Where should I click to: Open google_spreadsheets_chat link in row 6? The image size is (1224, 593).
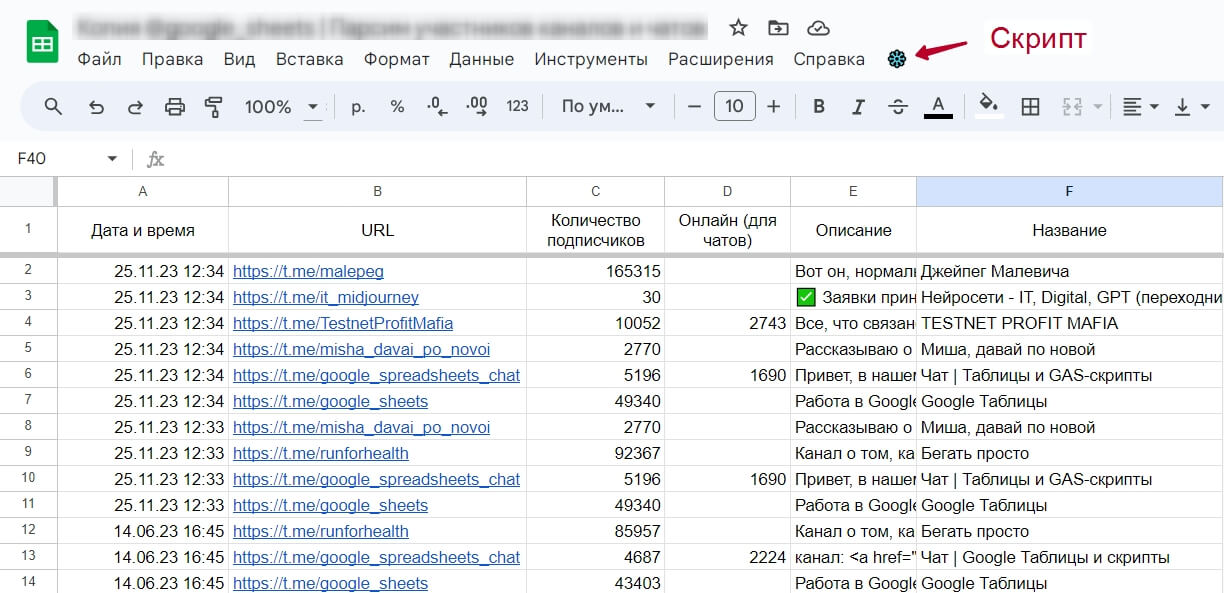pos(376,375)
